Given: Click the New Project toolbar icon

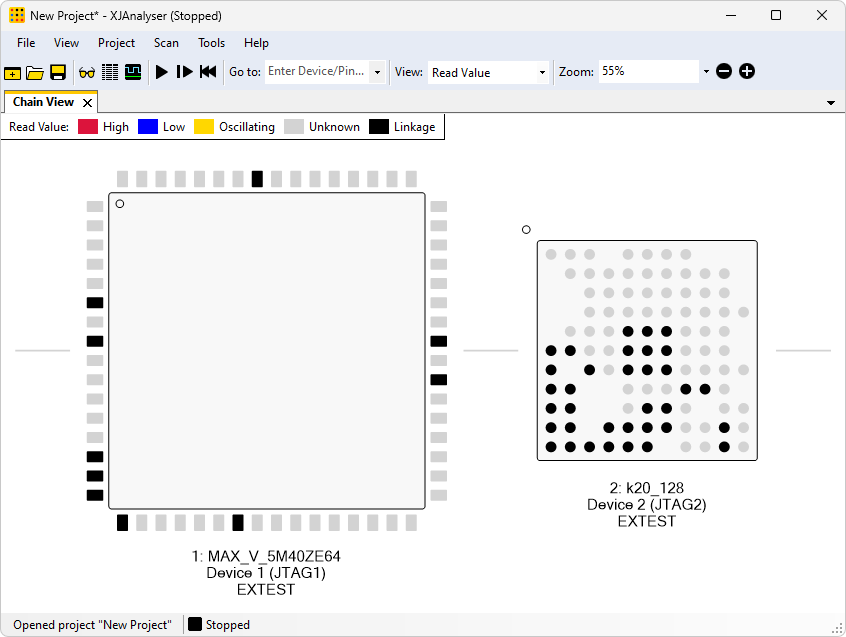Looking at the screenshot, I should coord(12,72).
